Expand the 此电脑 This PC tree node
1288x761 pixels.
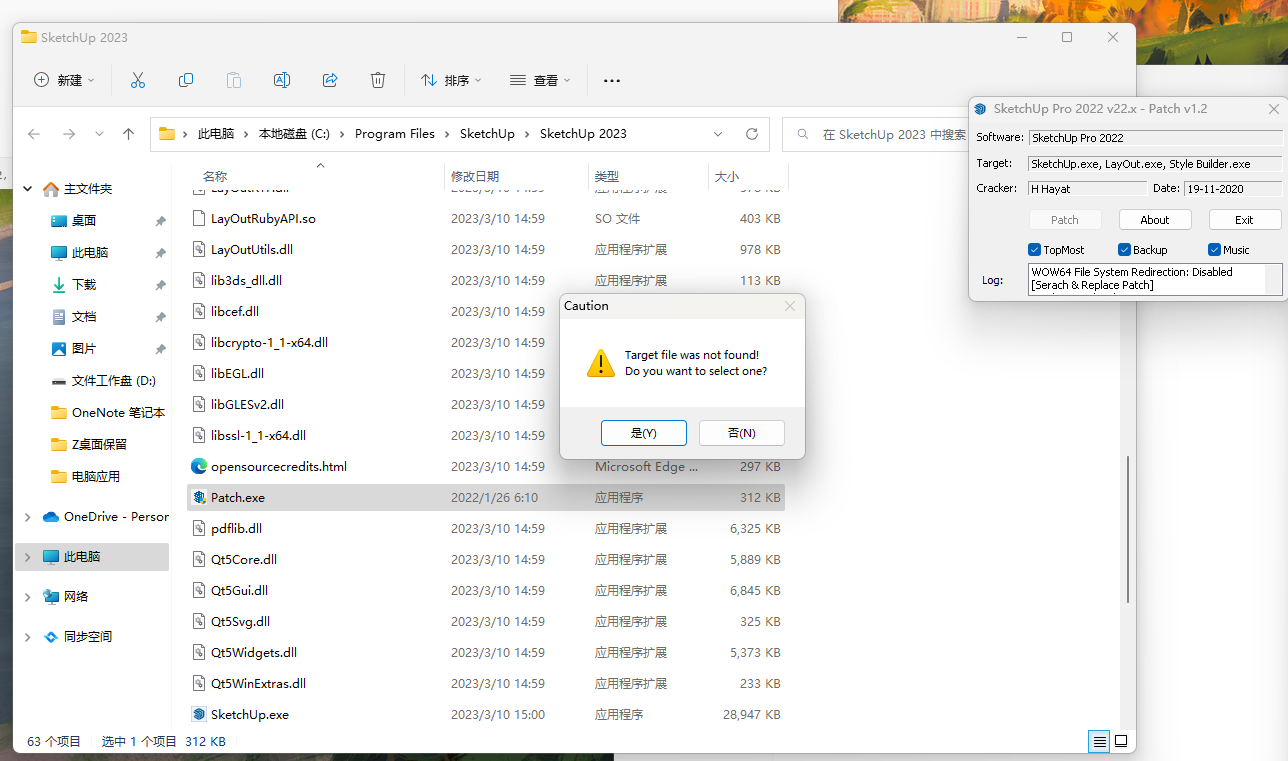tap(27, 557)
